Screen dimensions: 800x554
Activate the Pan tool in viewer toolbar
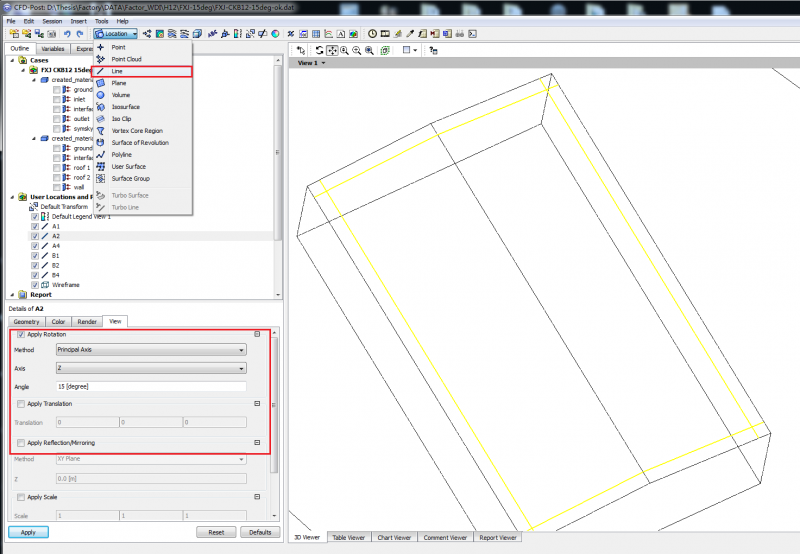click(x=331, y=50)
